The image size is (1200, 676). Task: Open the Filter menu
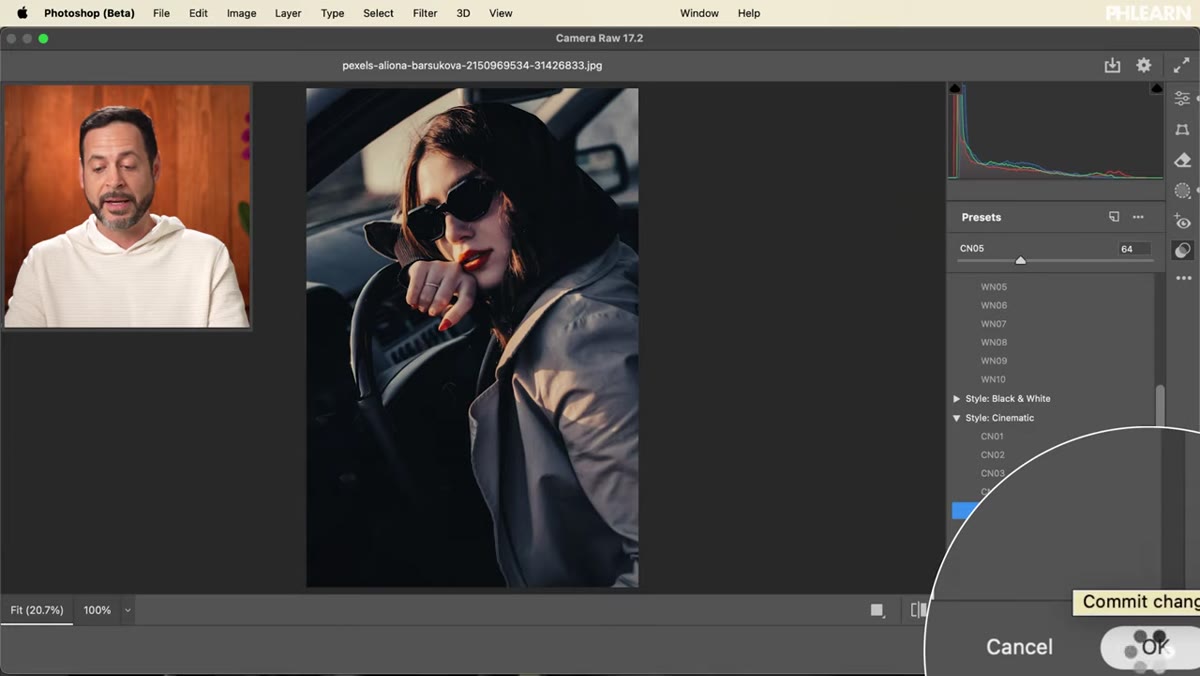(425, 13)
